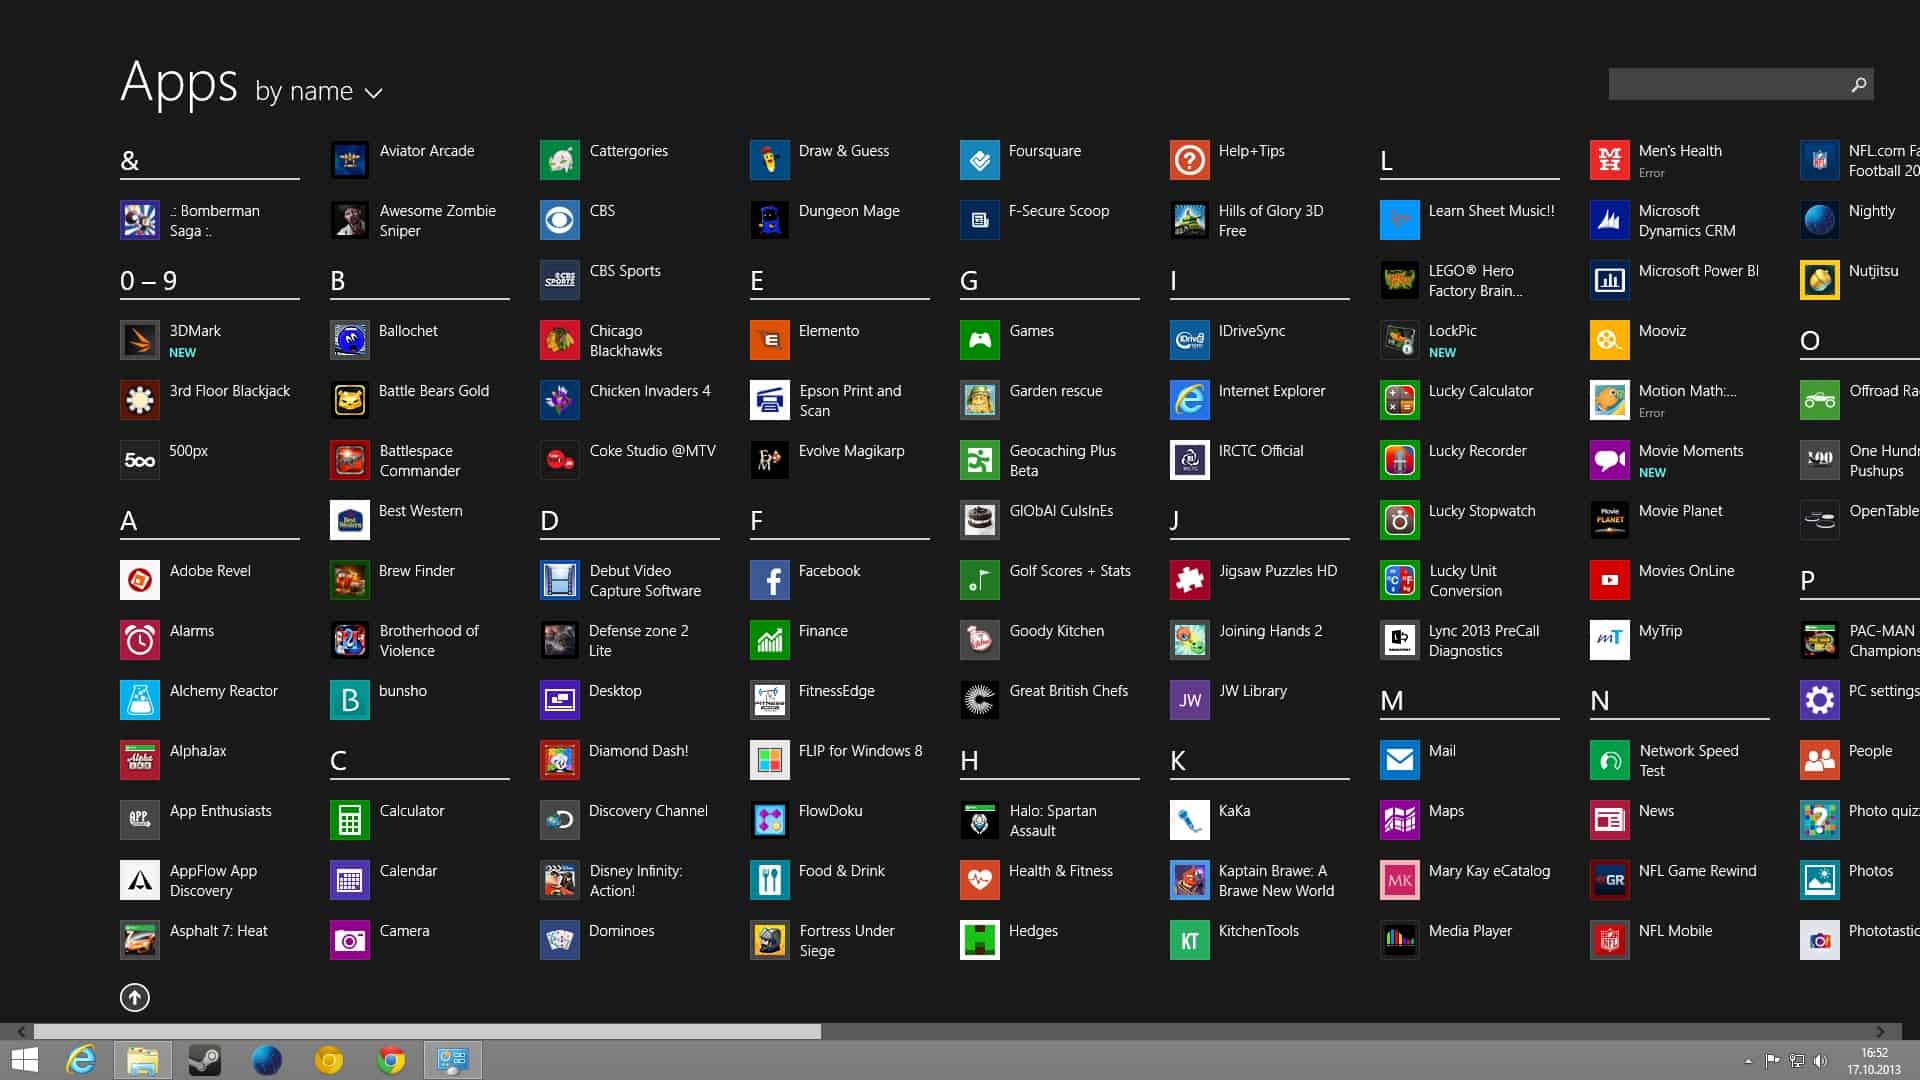
Task: Open the Mail app icon
Action: (1399, 760)
